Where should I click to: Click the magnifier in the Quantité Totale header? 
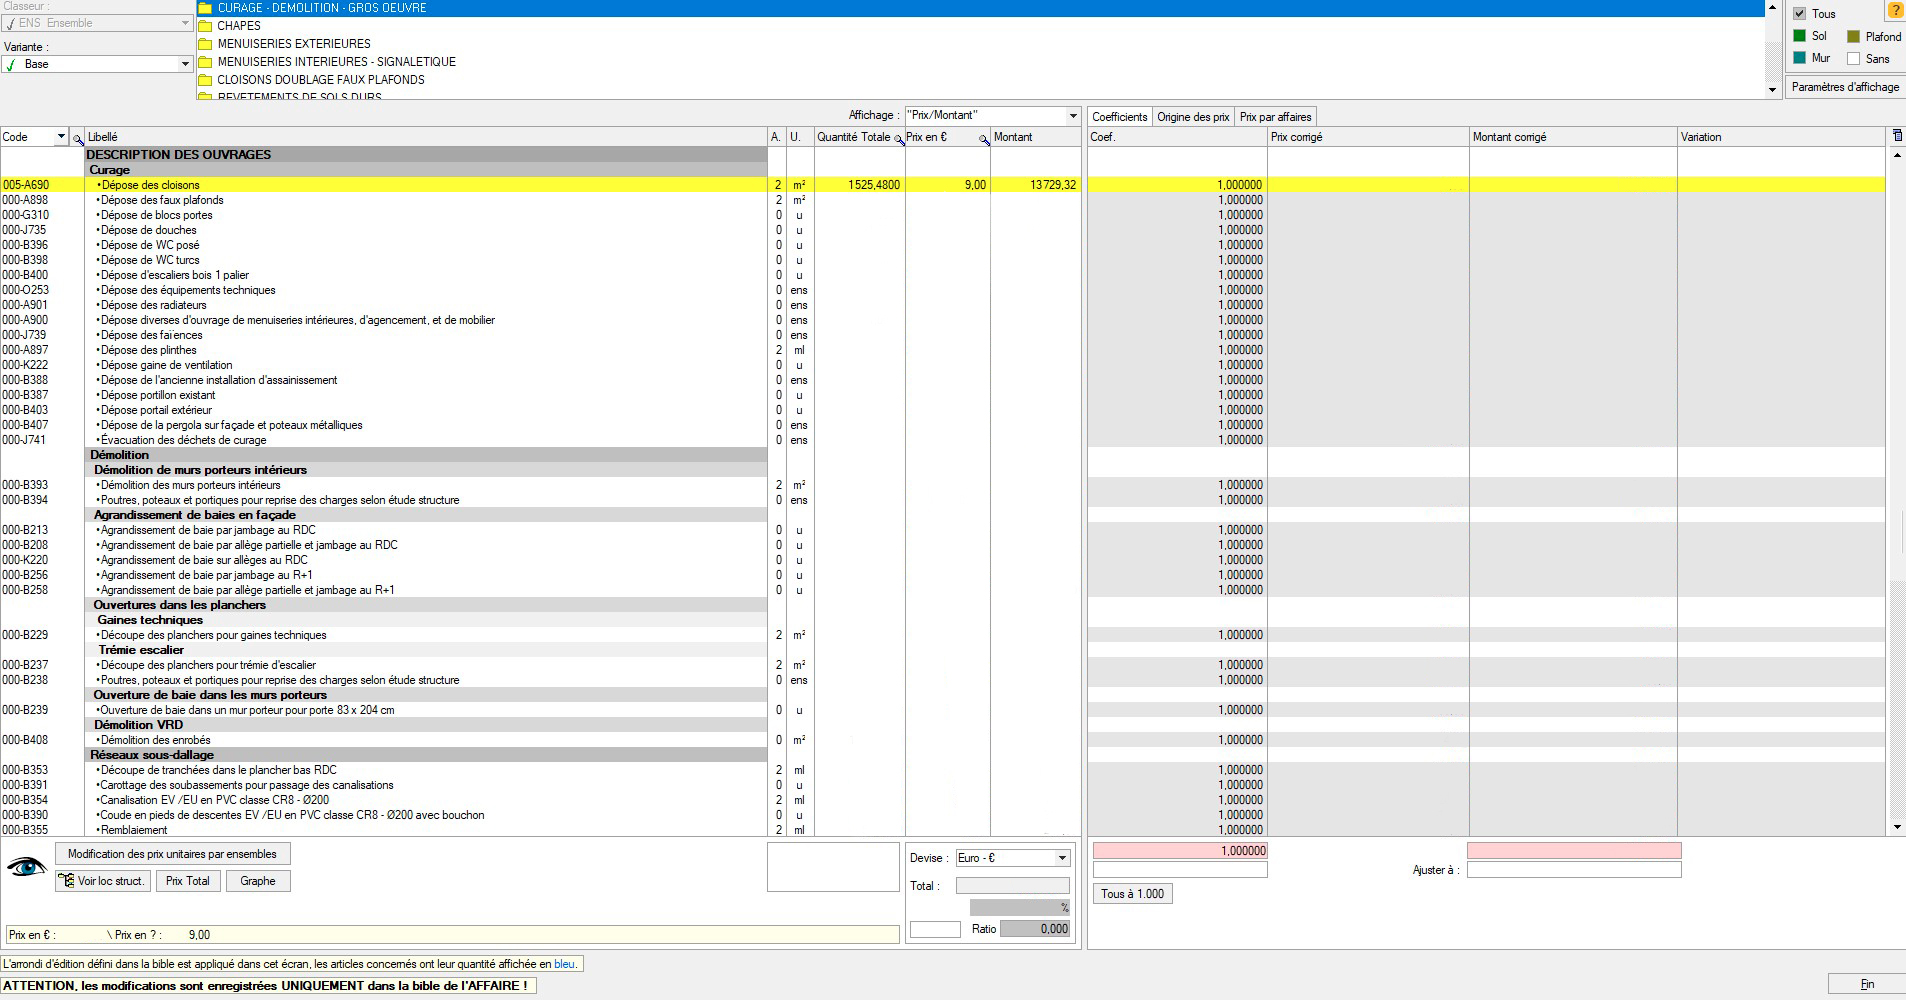coord(897,138)
